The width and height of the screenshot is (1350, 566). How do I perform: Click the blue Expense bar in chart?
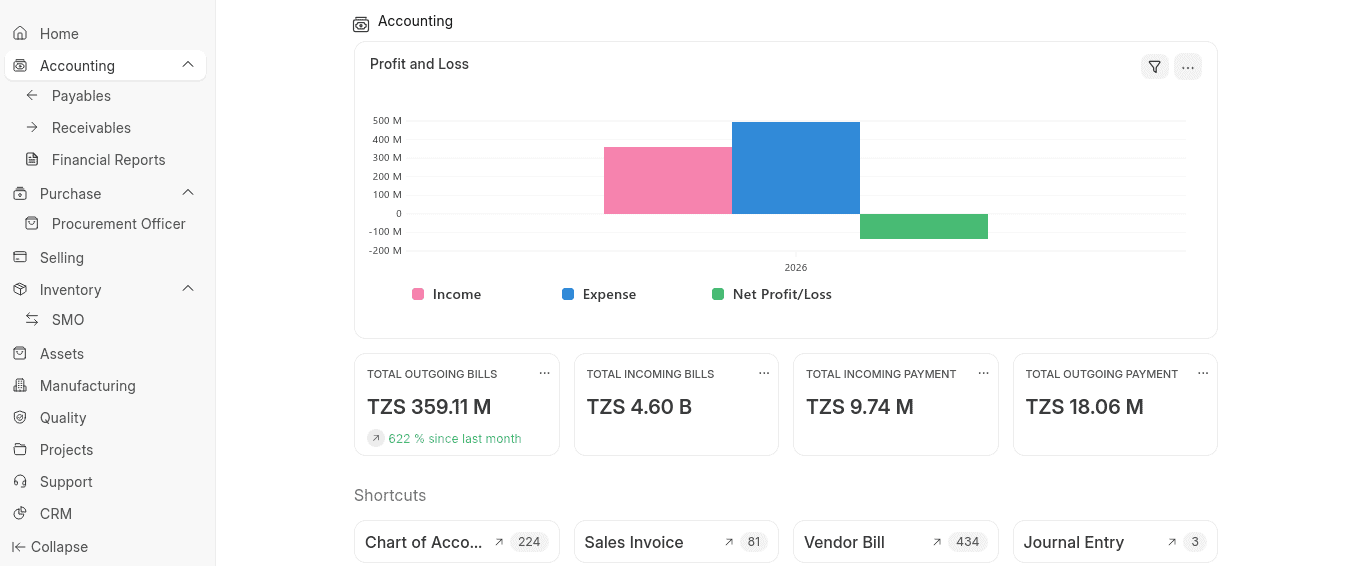(795, 168)
